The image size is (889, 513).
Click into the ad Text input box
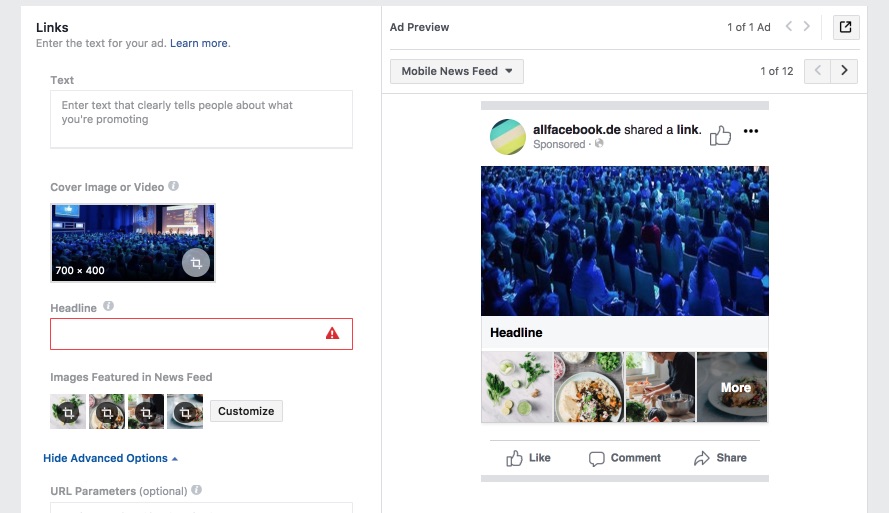click(201, 119)
